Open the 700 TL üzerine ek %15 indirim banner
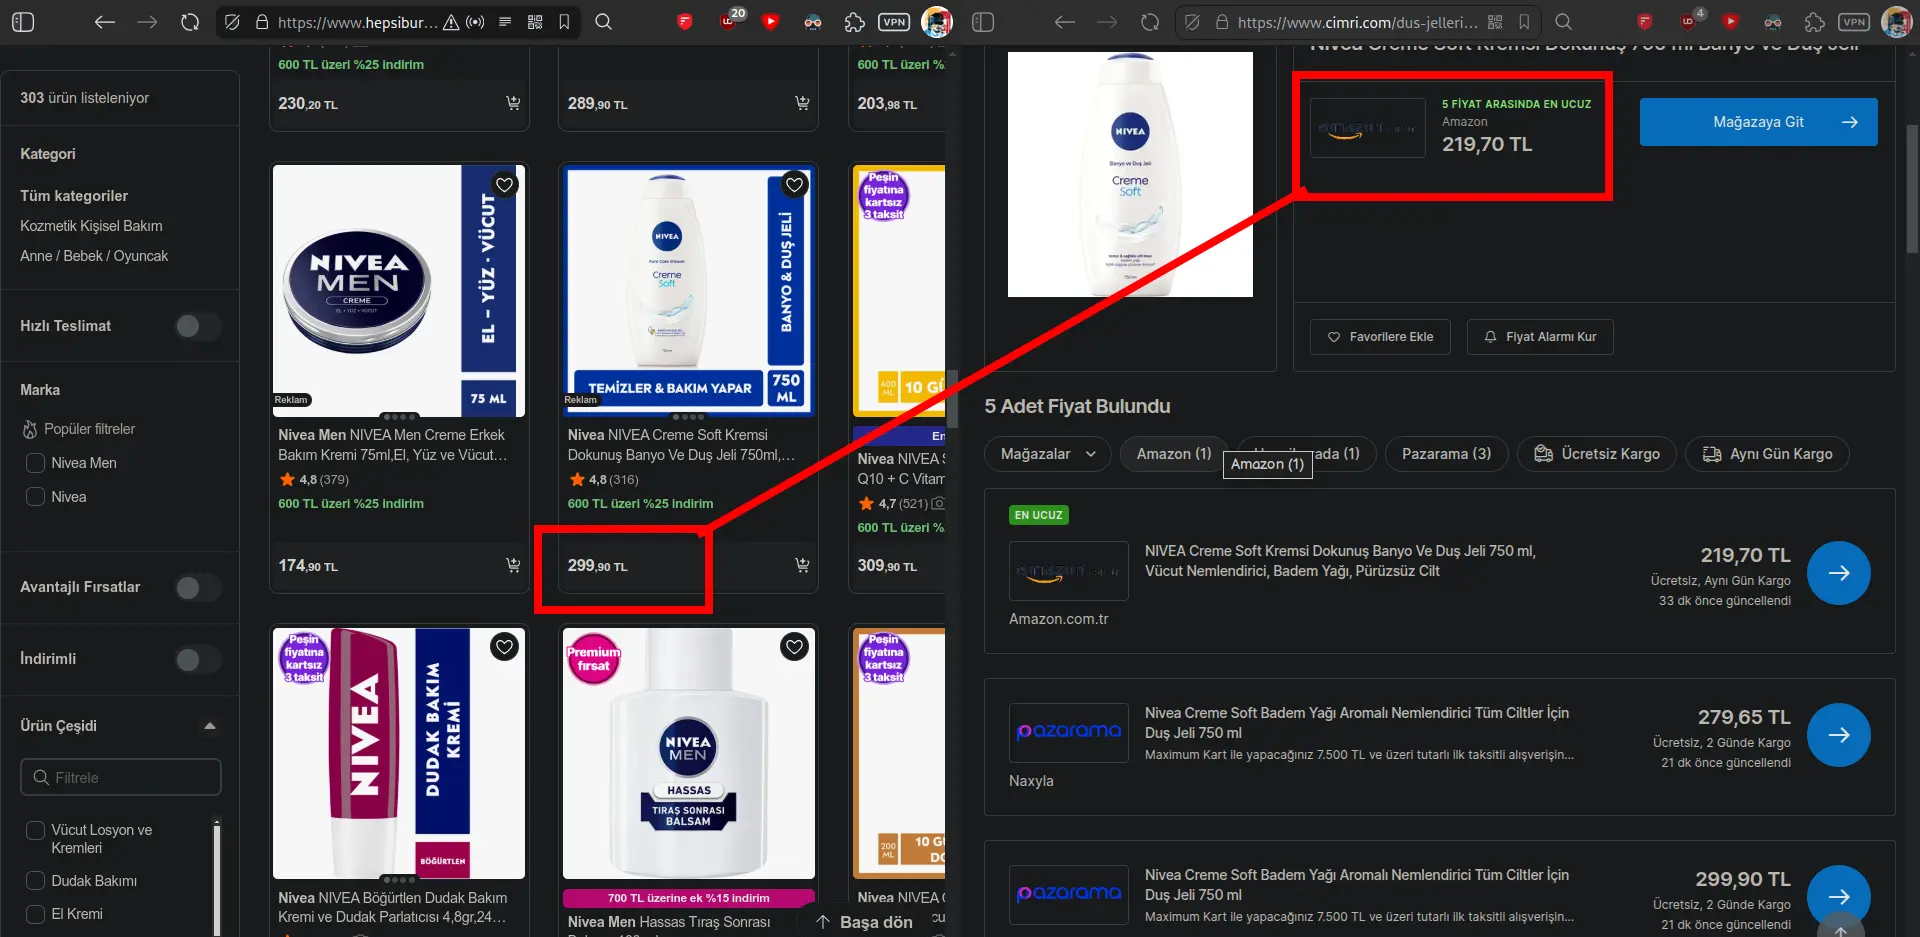1920x937 pixels. (x=689, y=898)
